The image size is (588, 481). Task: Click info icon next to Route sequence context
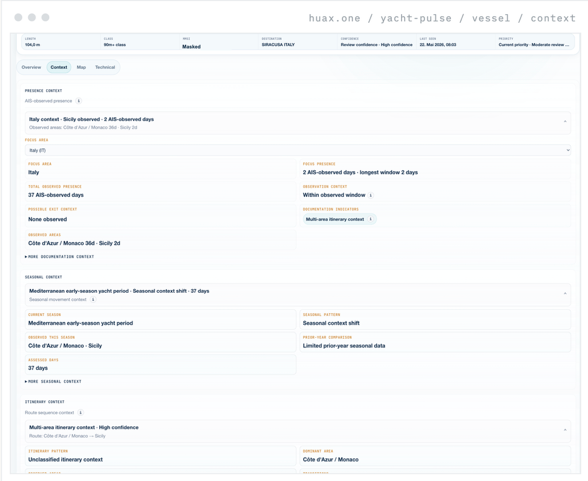click(80, 413)
